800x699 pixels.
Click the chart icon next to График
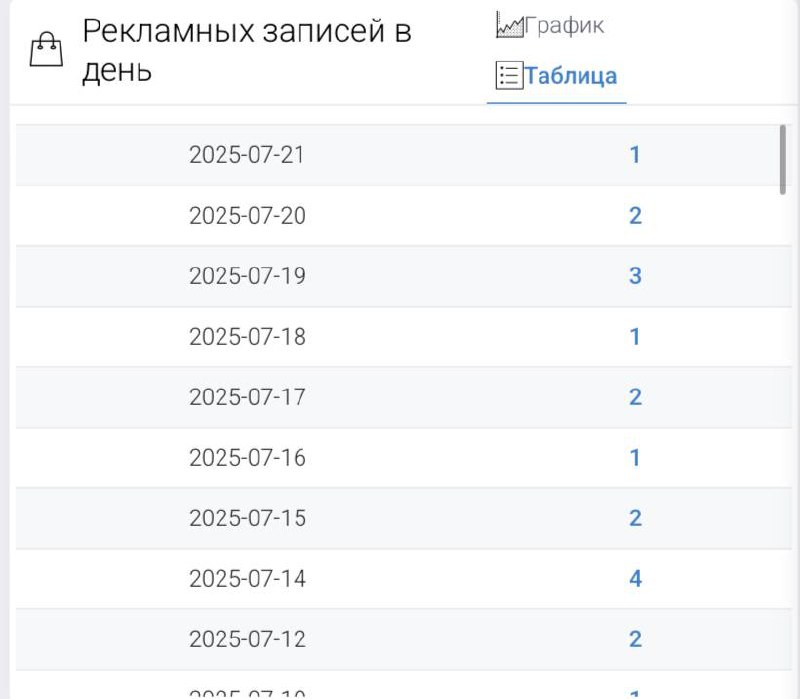pos(509,26)
